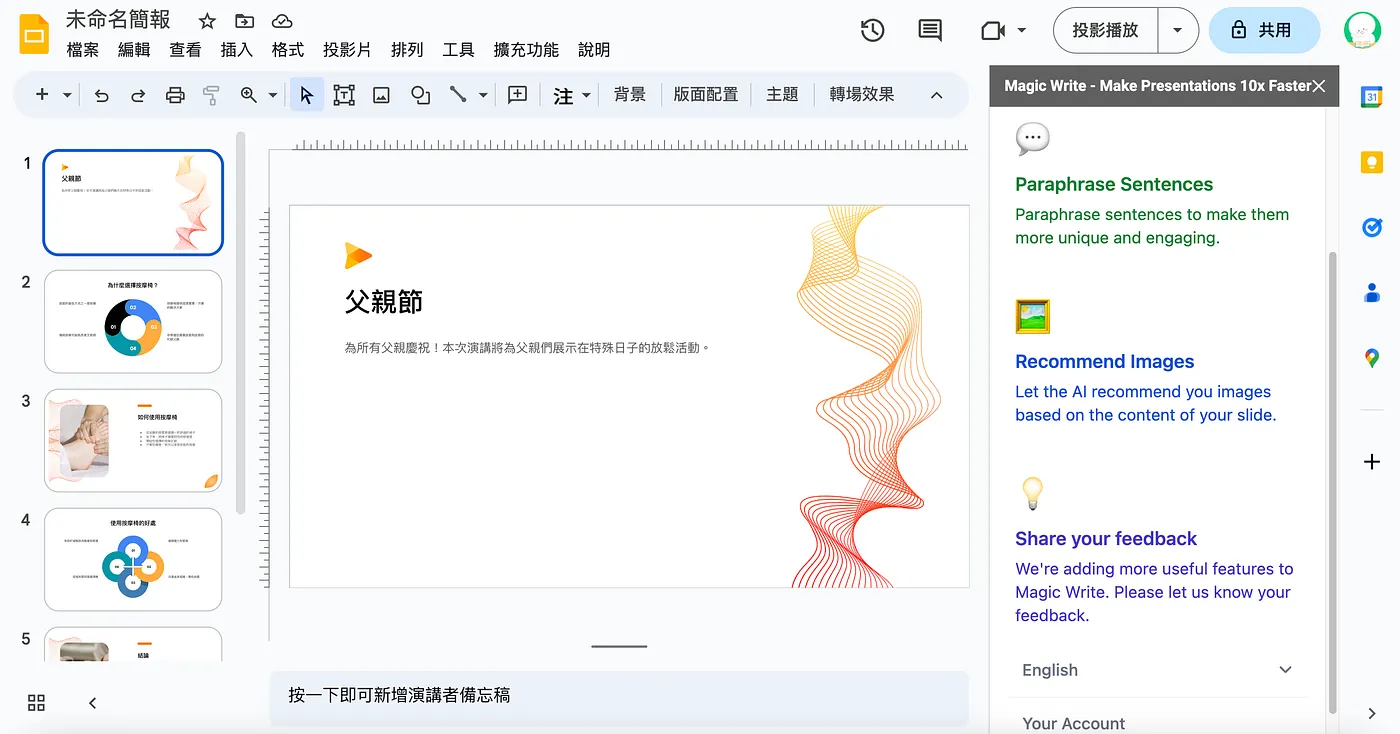Print the presentation
The height and width of the screenshot is (734, 1400).
point(175,95)
